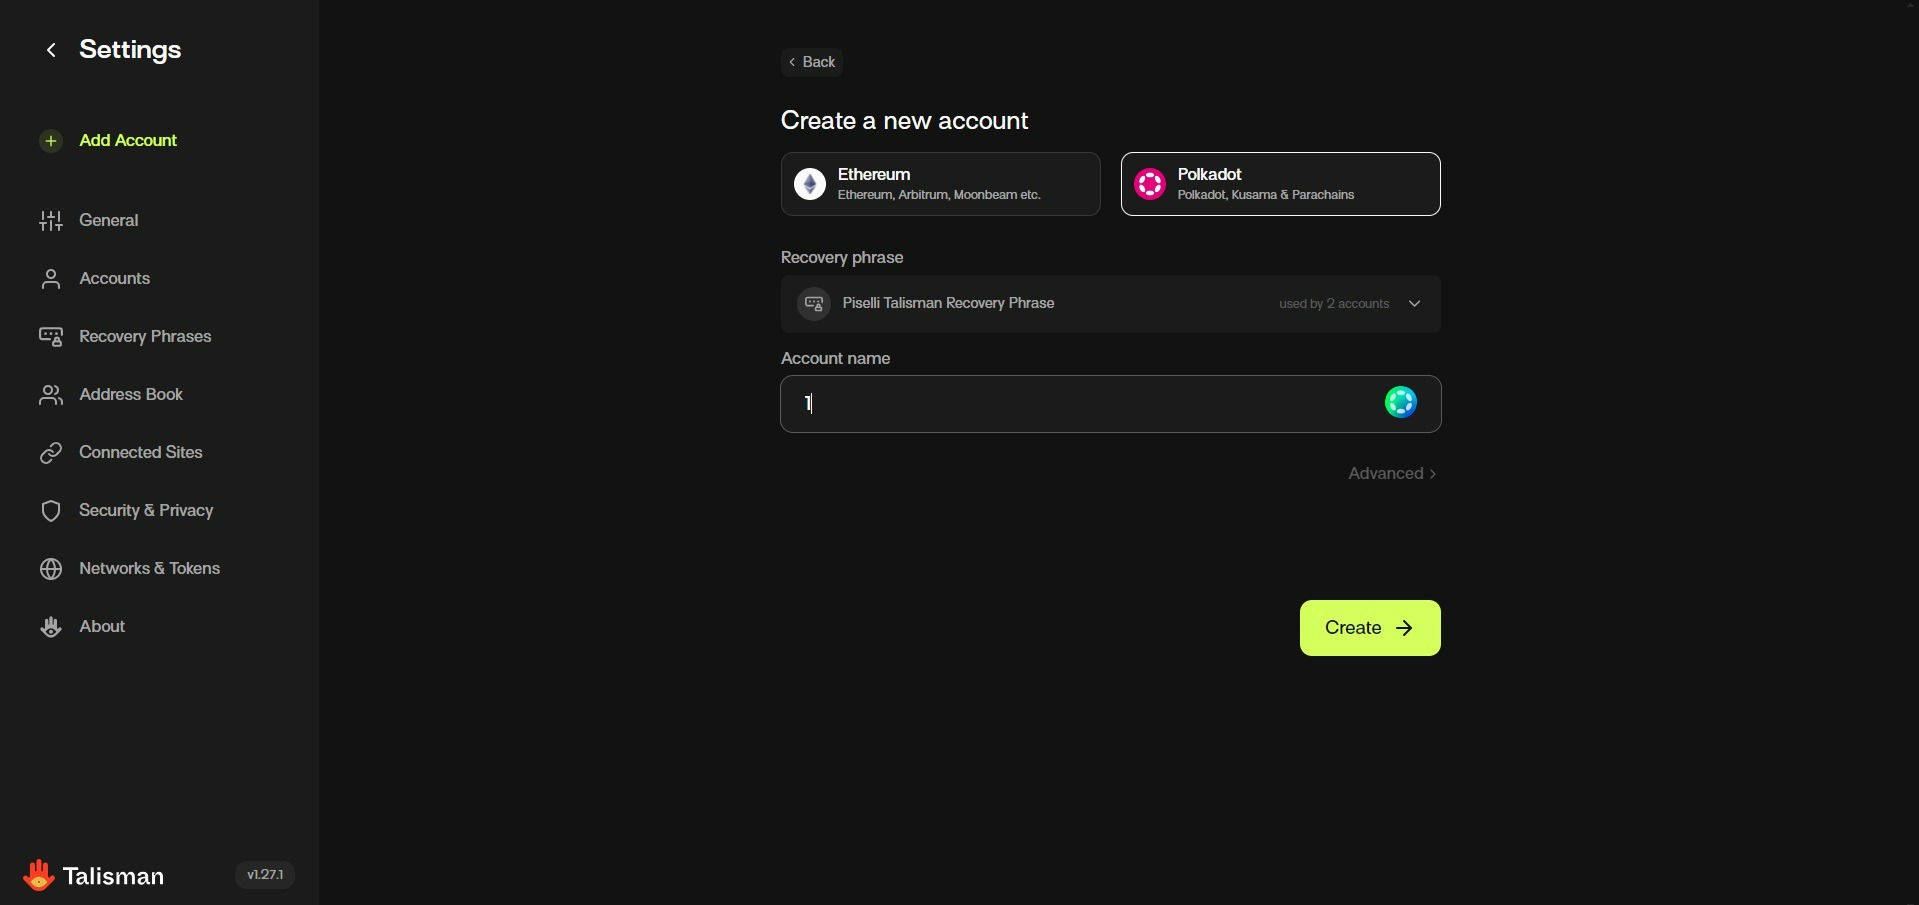
Task: Click the Polkadot pink logo icon
Action: [1150, 184]
